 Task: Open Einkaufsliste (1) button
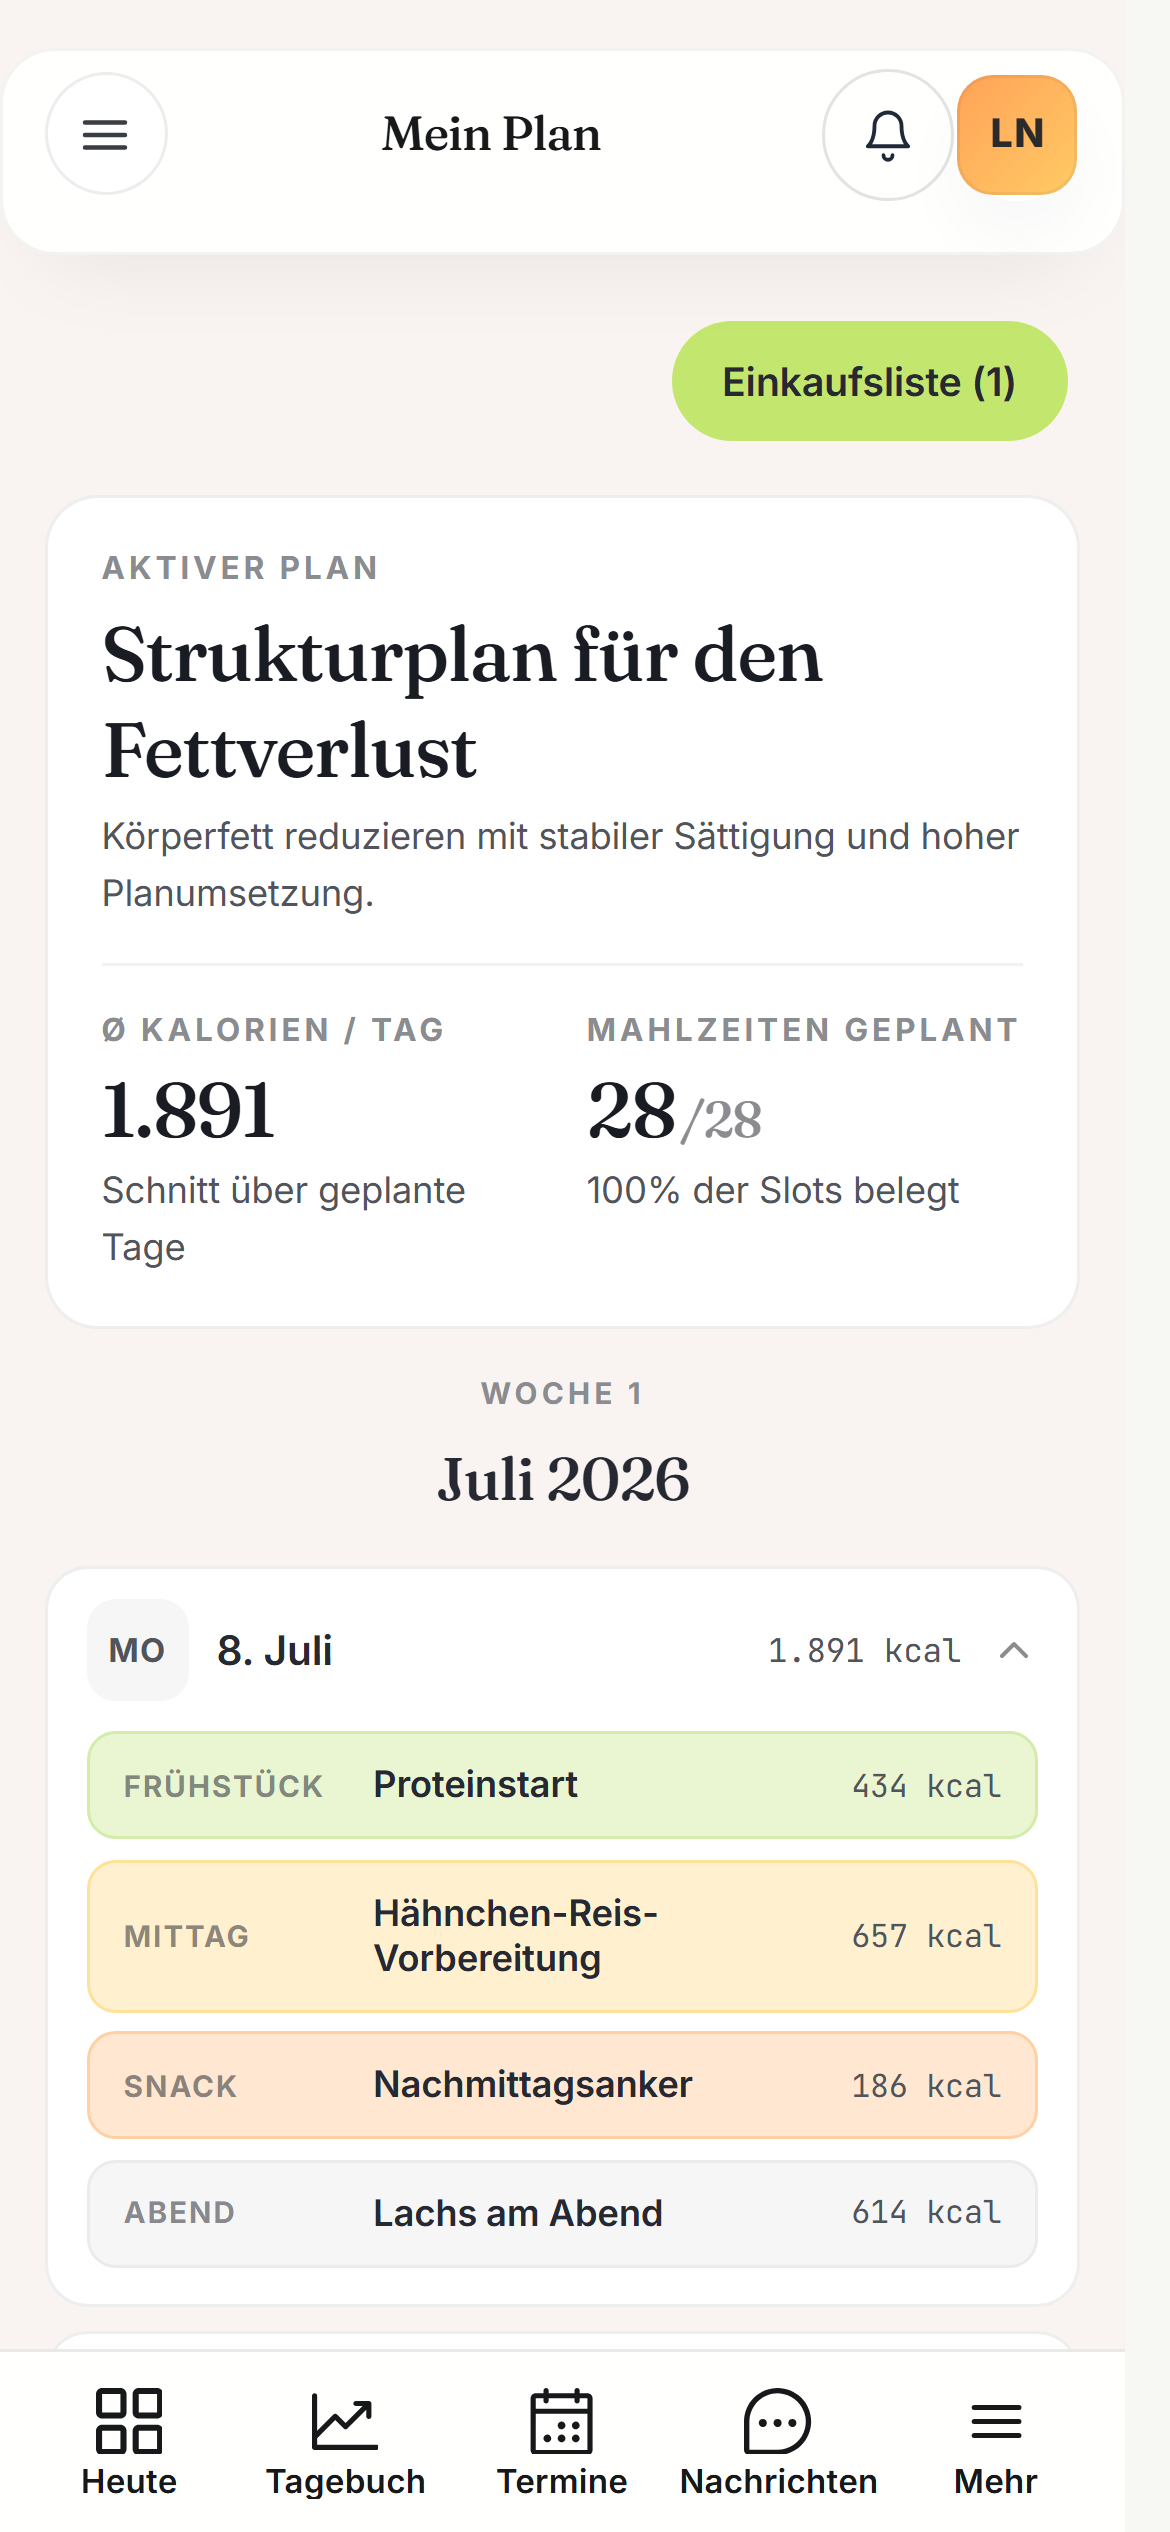pos(869,381)
